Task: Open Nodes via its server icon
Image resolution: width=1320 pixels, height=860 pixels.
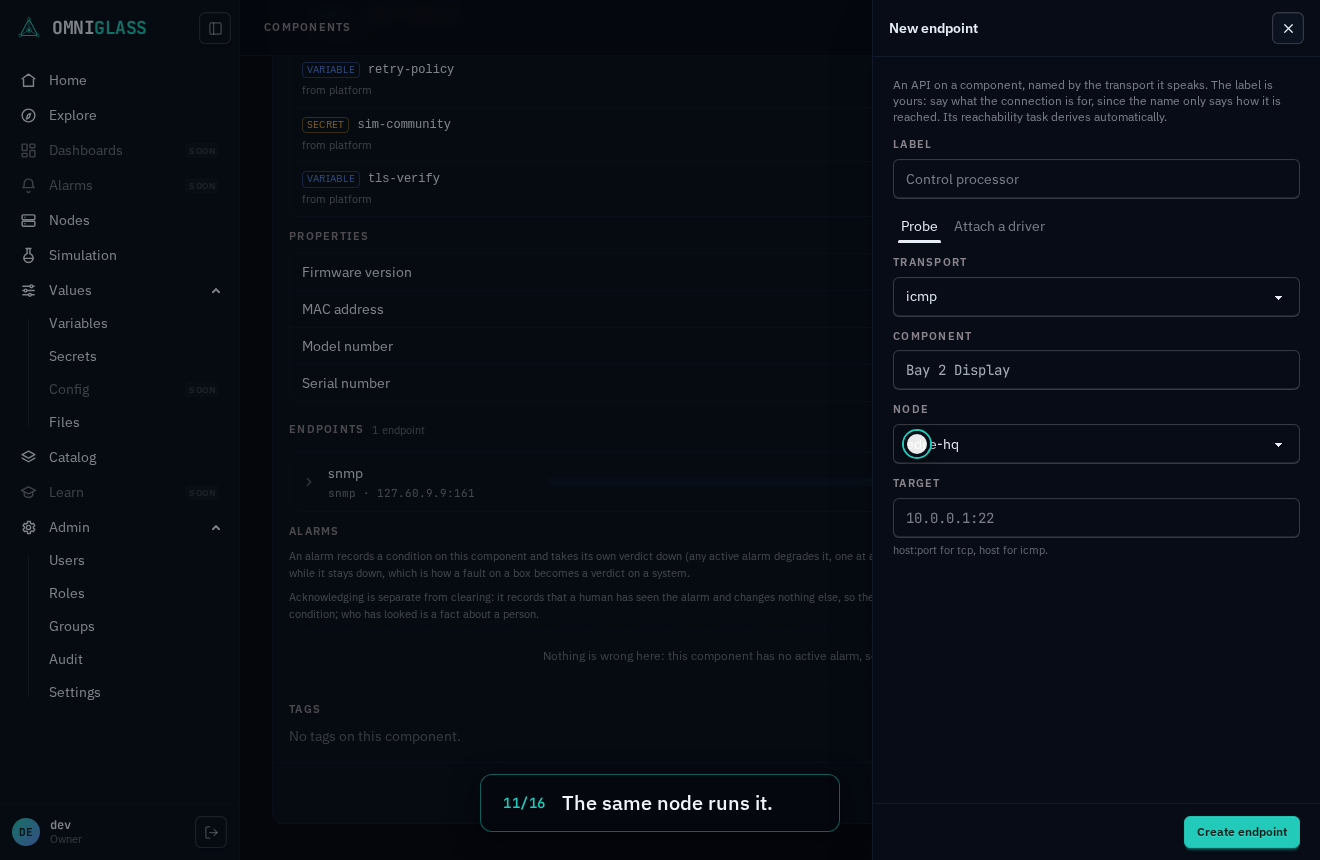Action: [x=29, y=220]
